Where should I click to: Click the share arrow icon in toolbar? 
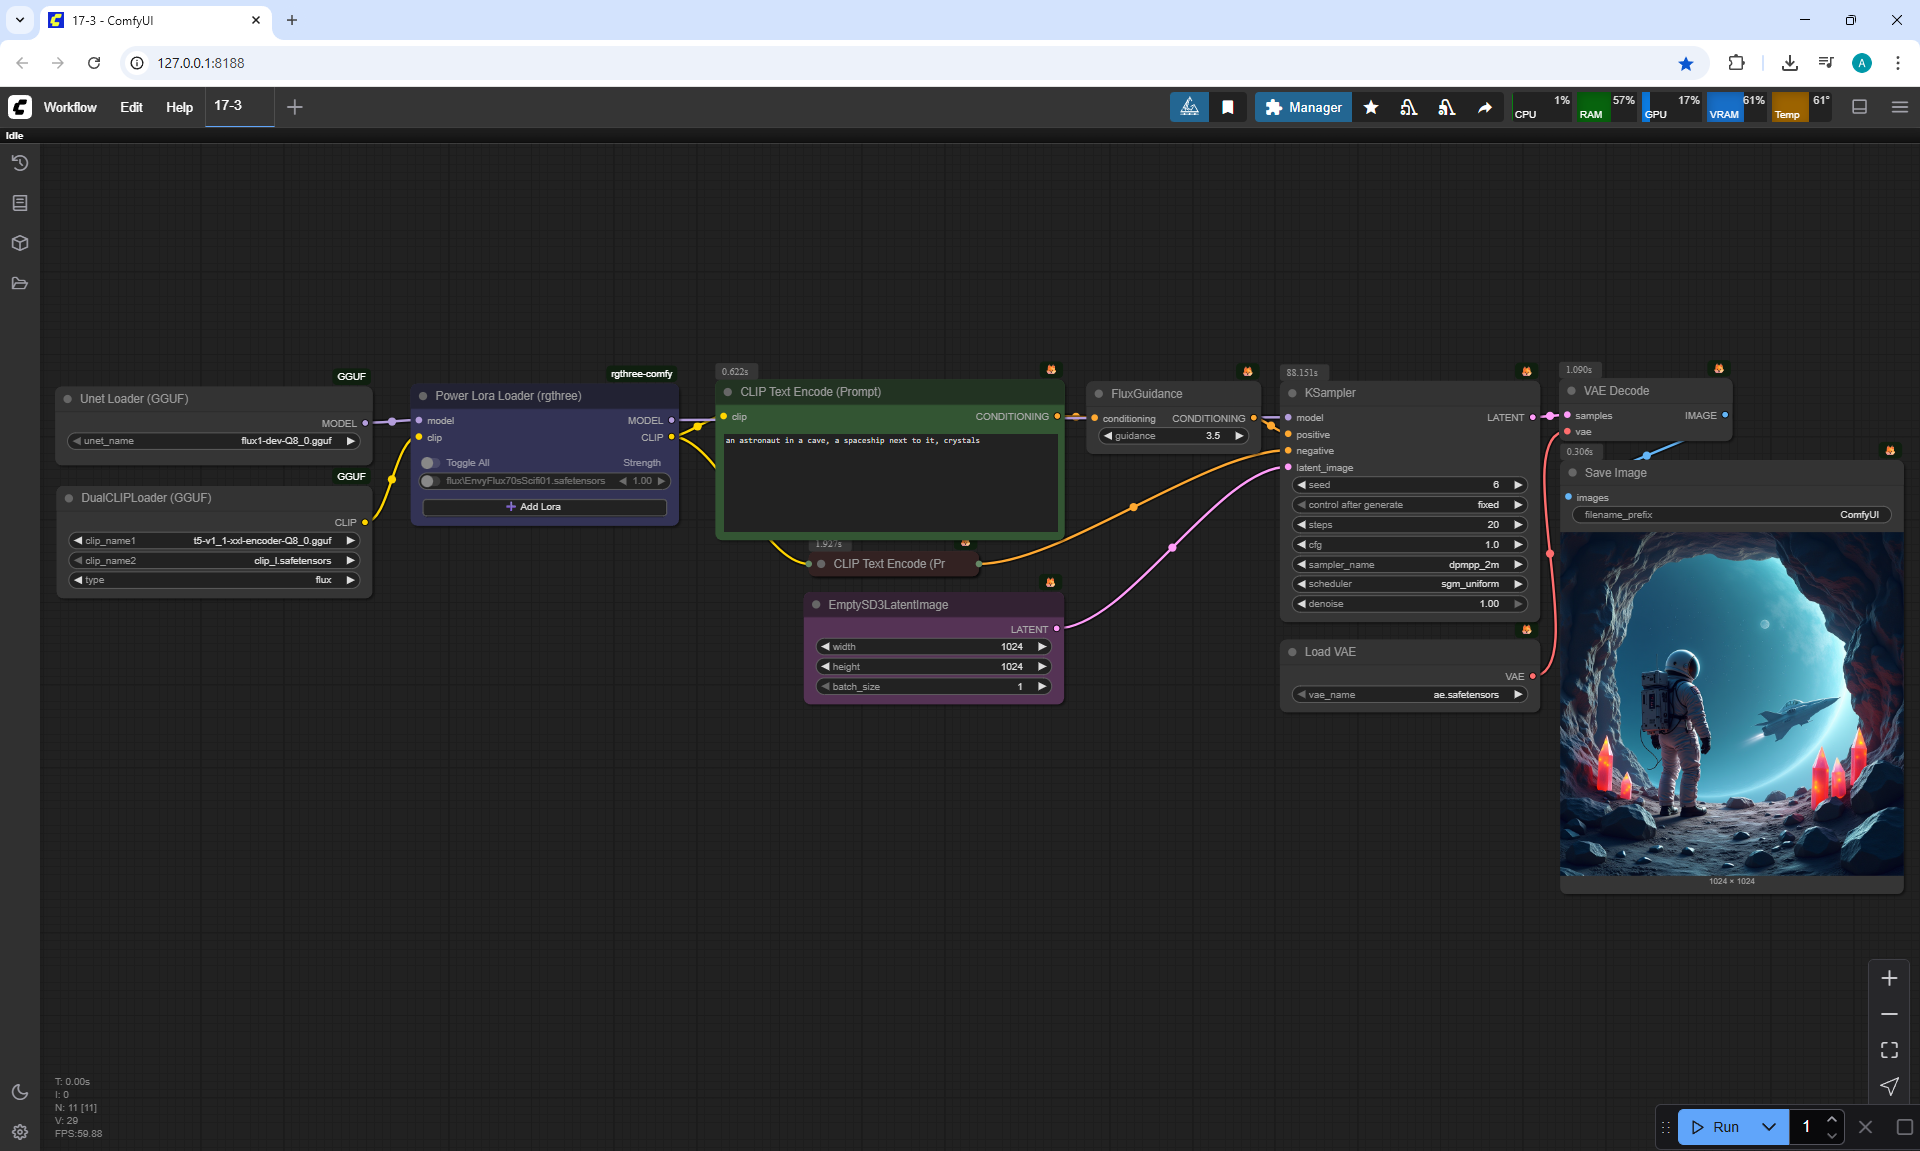(1485, 107)
